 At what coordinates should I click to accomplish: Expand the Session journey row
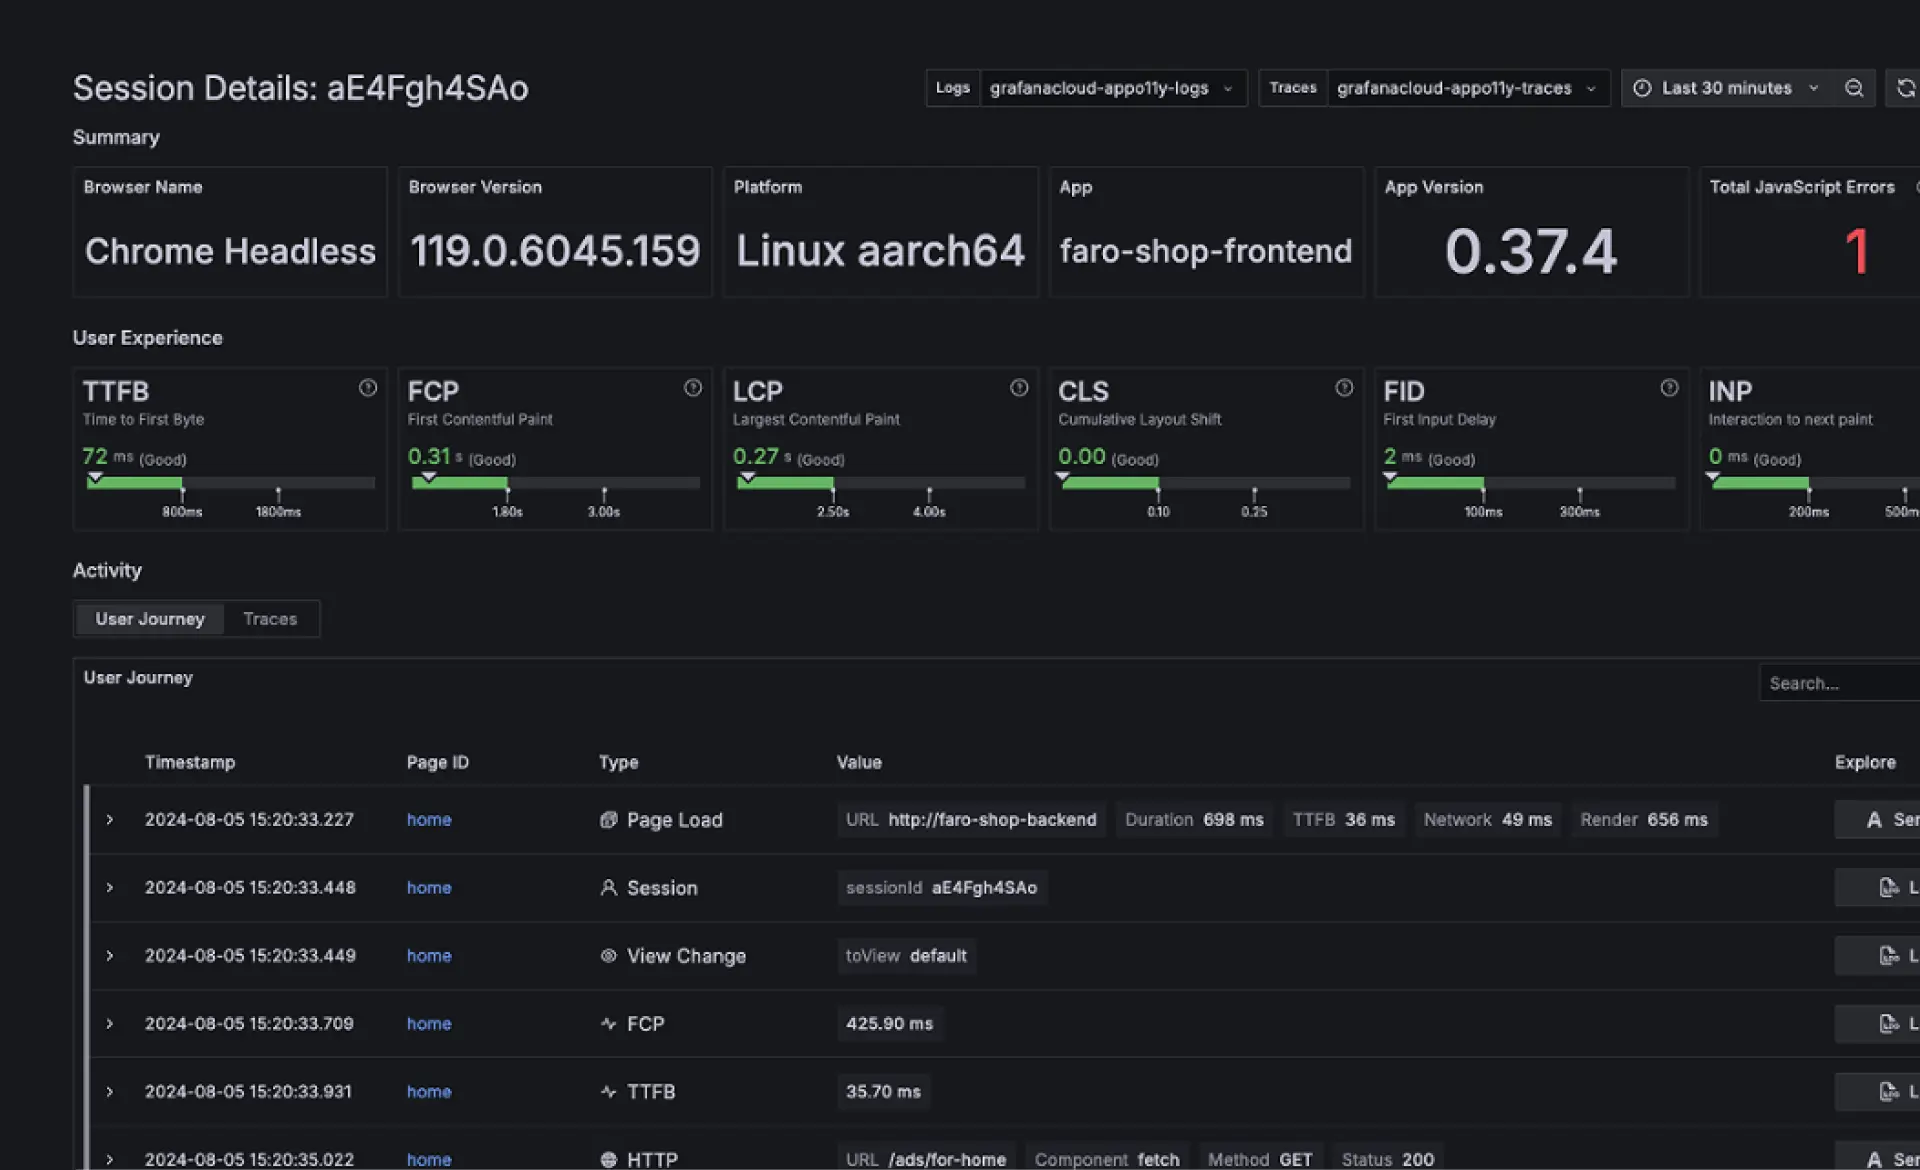tap(110, 888)
